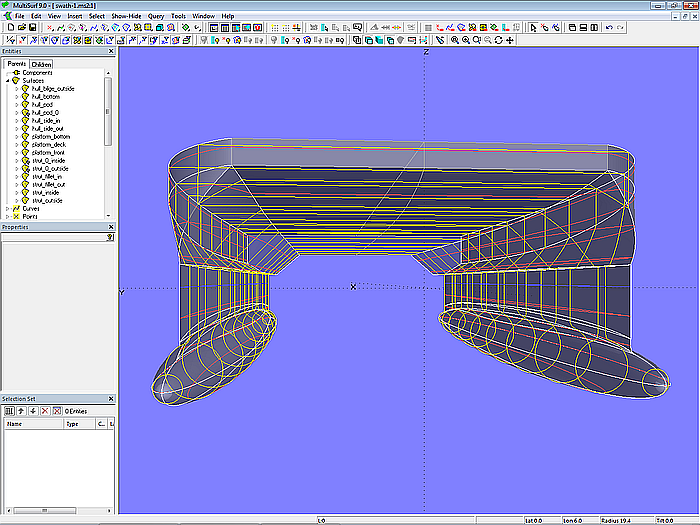Click the red X delete icon in Selection Set
The image size is (700, 525).
(x=43, y=411)
